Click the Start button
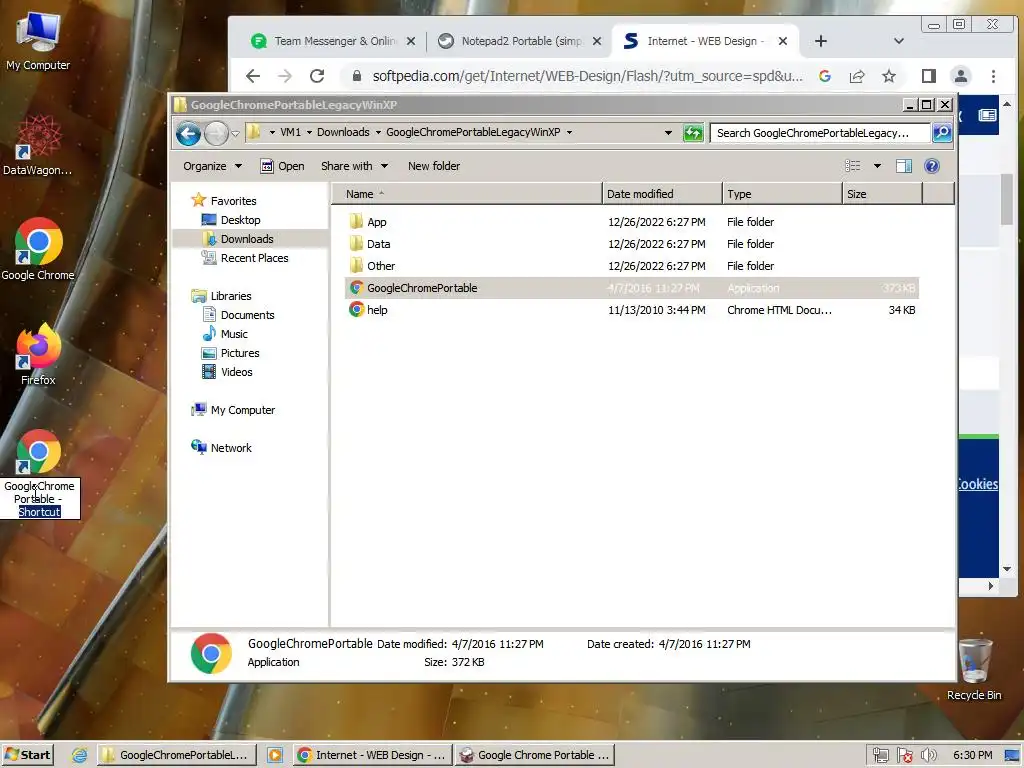 tap(27, 755)
